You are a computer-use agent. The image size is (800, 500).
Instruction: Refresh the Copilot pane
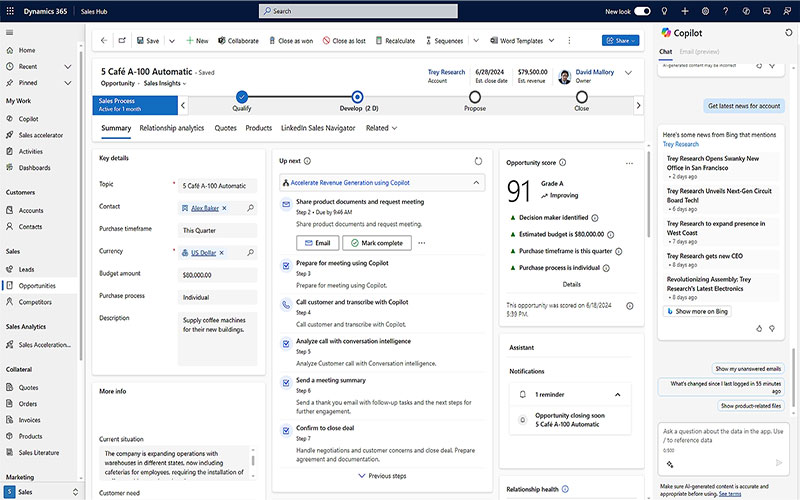pyautogui.click(x=788, y=33)
